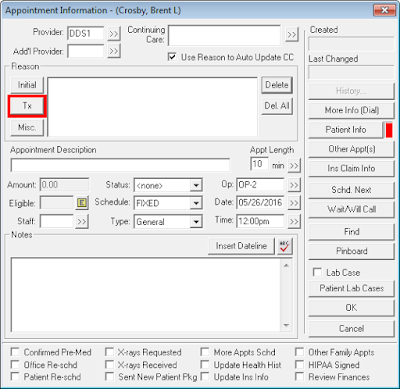Click into Appointment Description field

click(120, 165)
